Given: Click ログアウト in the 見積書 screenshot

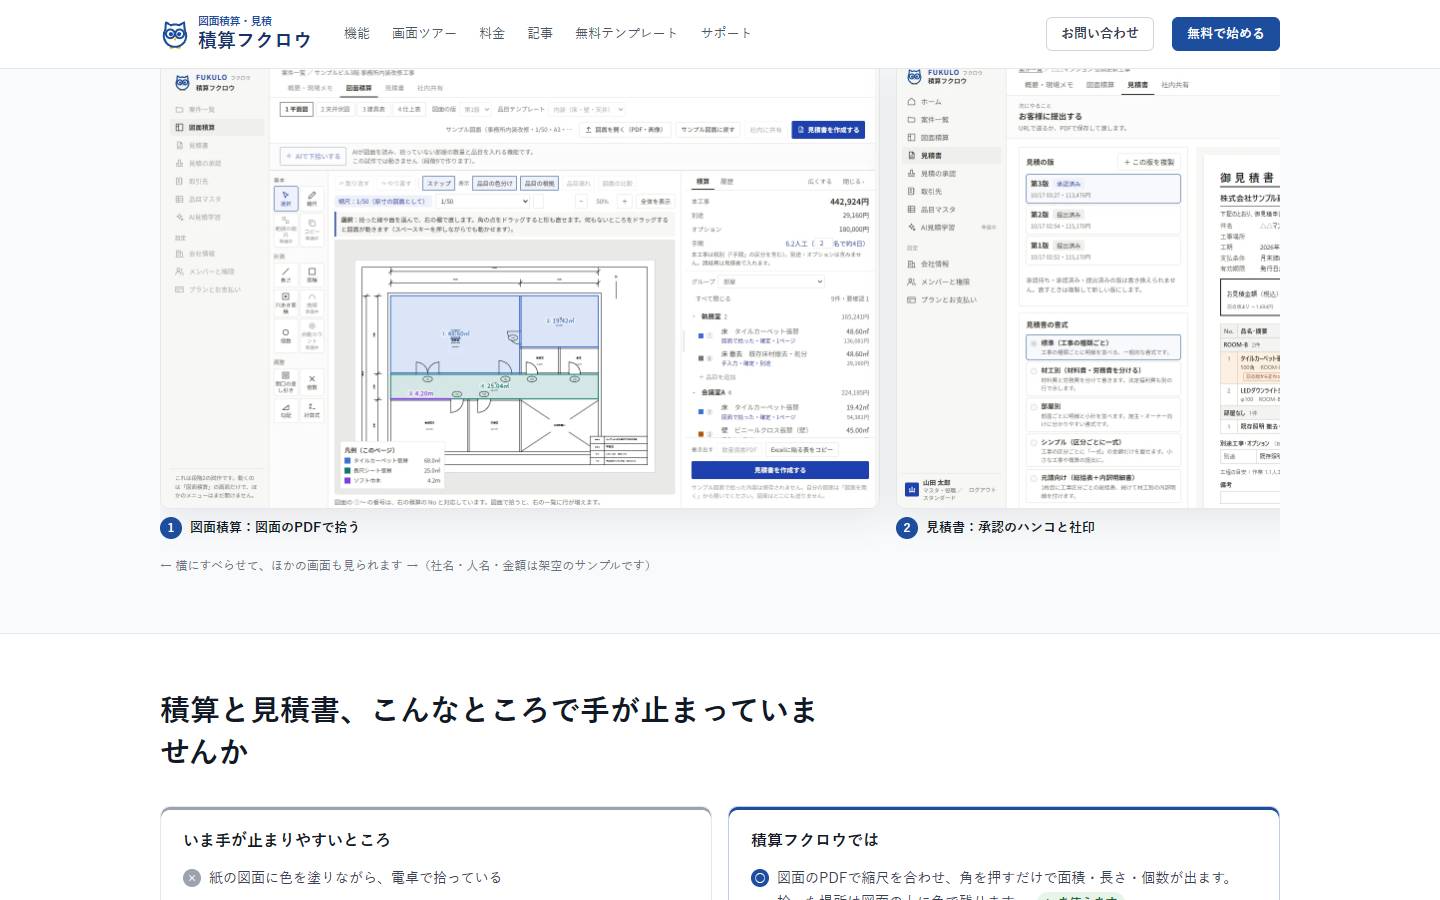Looking at the screenshot, I should [982, 490].
